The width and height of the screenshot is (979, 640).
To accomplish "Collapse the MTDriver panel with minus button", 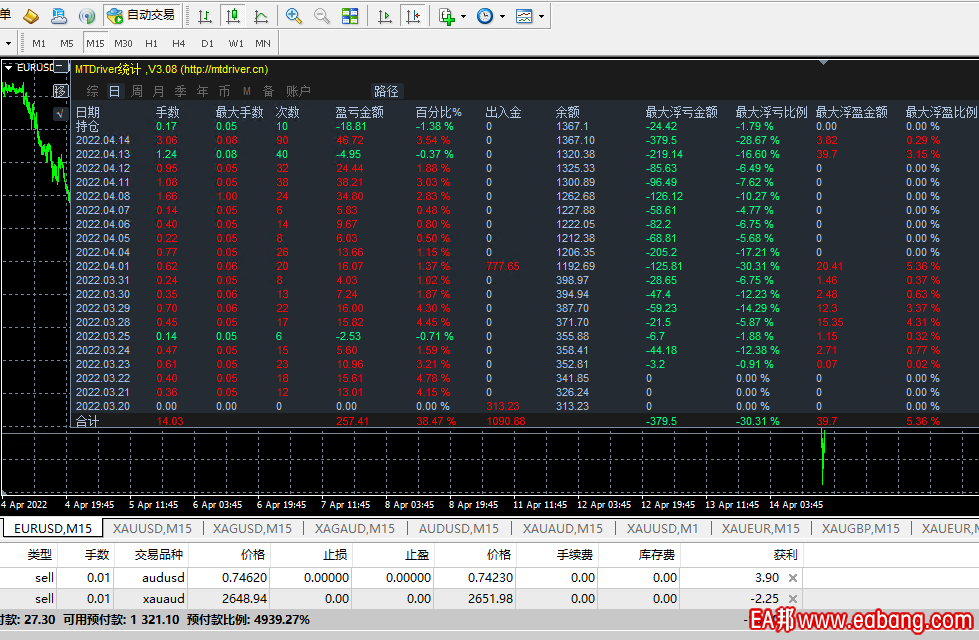I will pyautogui.click(x=60, y=67).
